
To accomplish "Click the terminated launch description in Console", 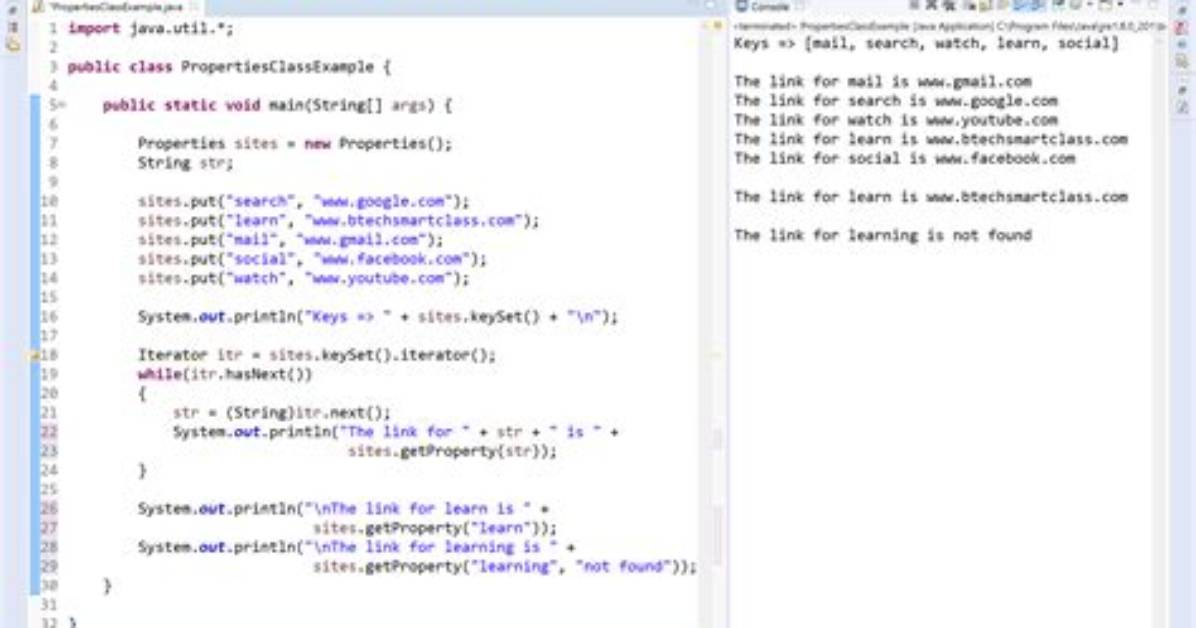I will click(x=948, y=27).
